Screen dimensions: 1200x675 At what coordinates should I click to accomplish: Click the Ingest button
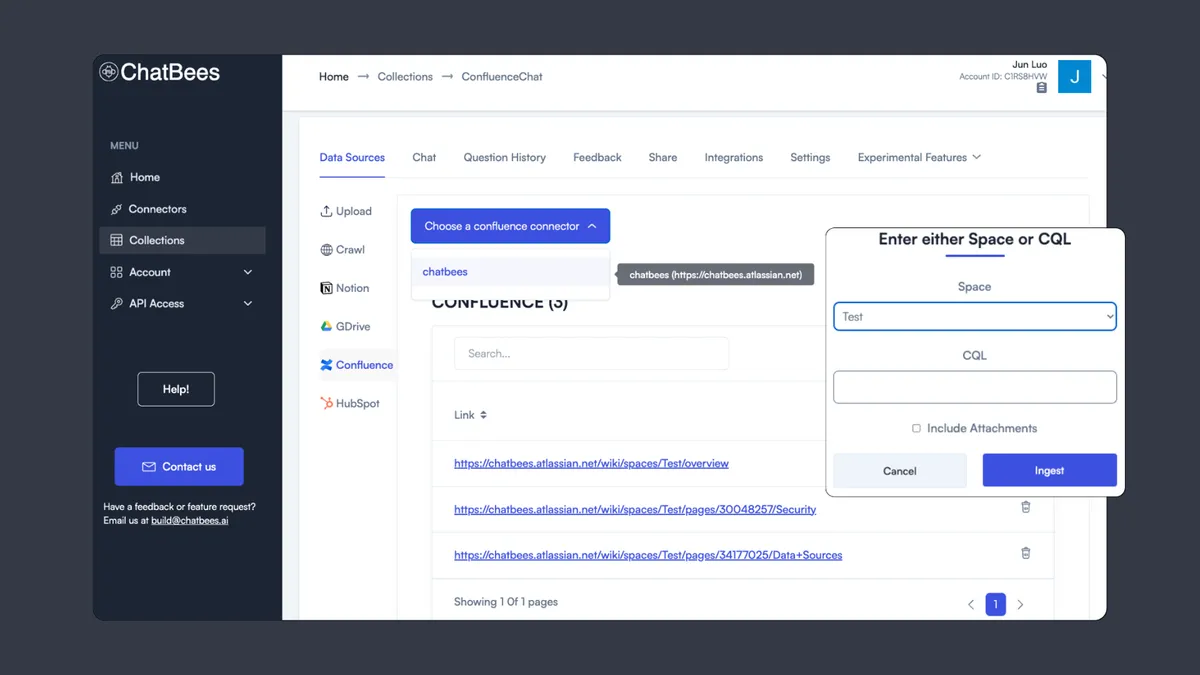tap(1049, 470)
